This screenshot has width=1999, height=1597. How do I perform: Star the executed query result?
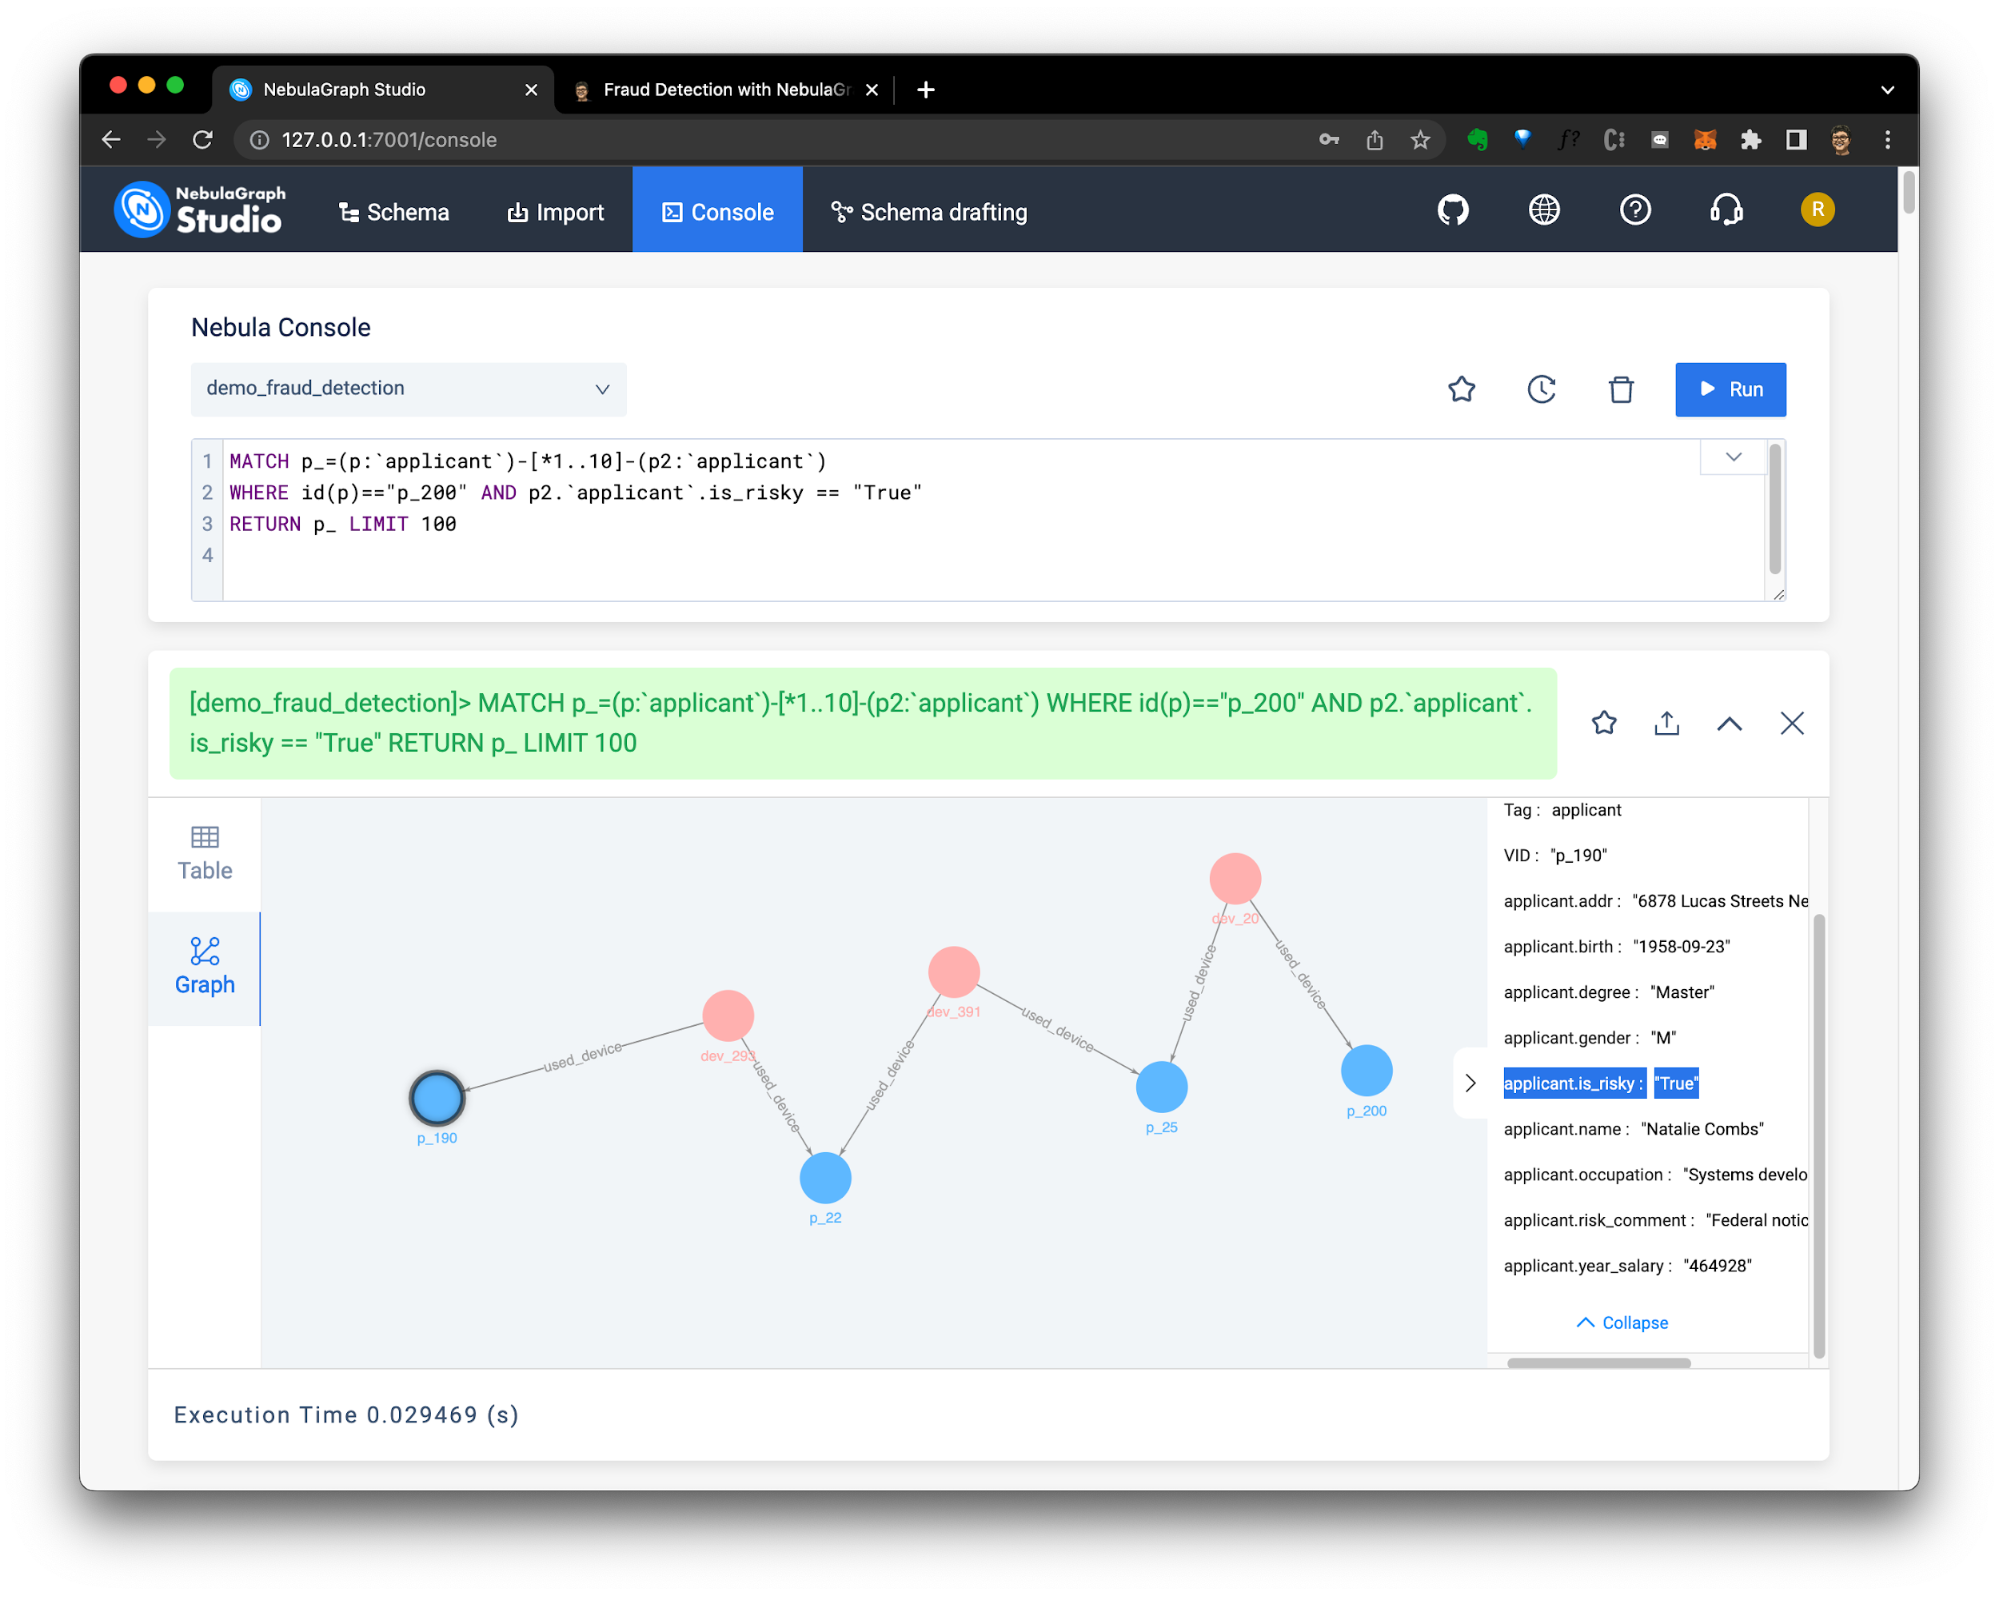pyautogui.click(x=1603, y=723)
